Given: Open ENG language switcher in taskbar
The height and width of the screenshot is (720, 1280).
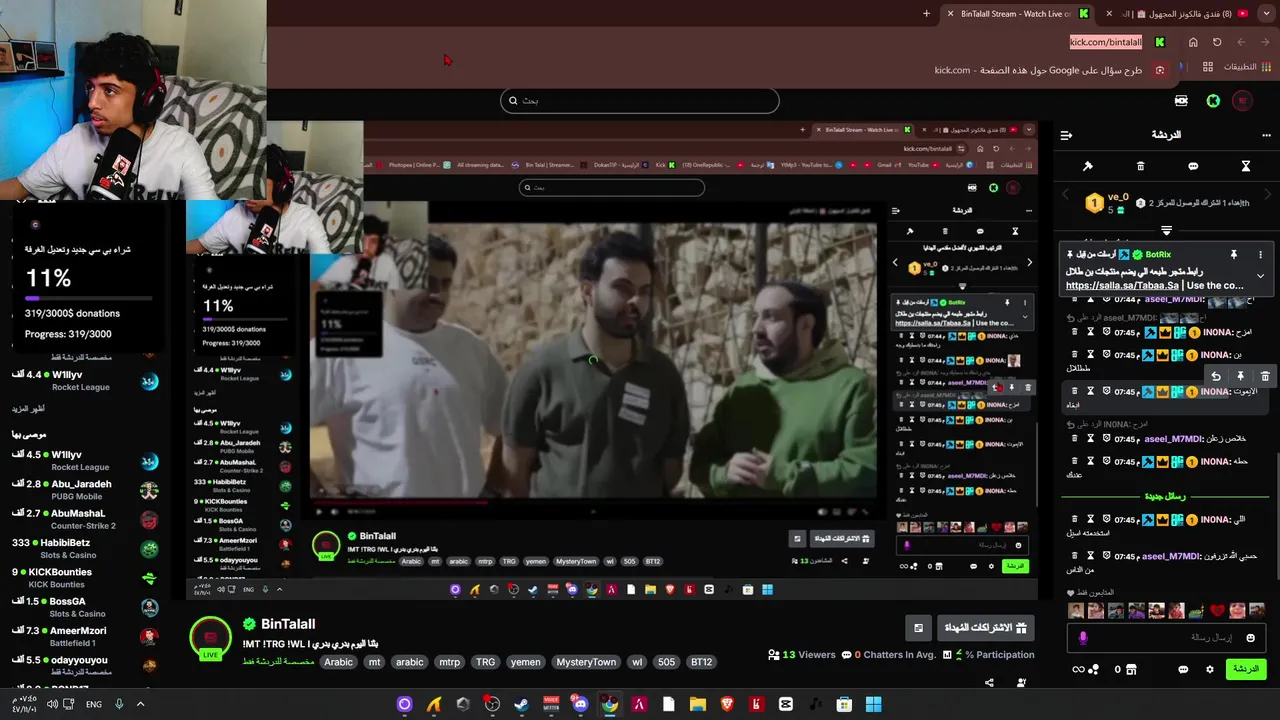Looking at the screenshot, I should tap(93, 704).
